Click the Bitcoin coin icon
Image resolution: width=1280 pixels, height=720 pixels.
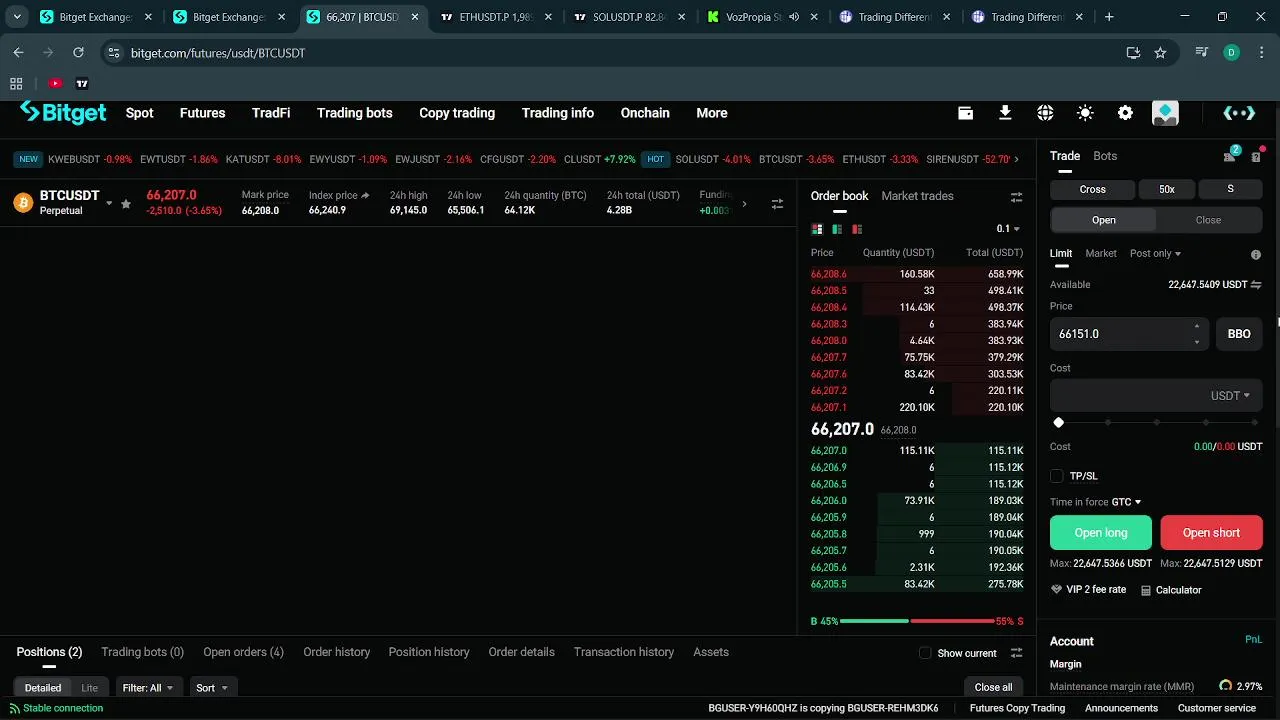(x=23, y=203)
